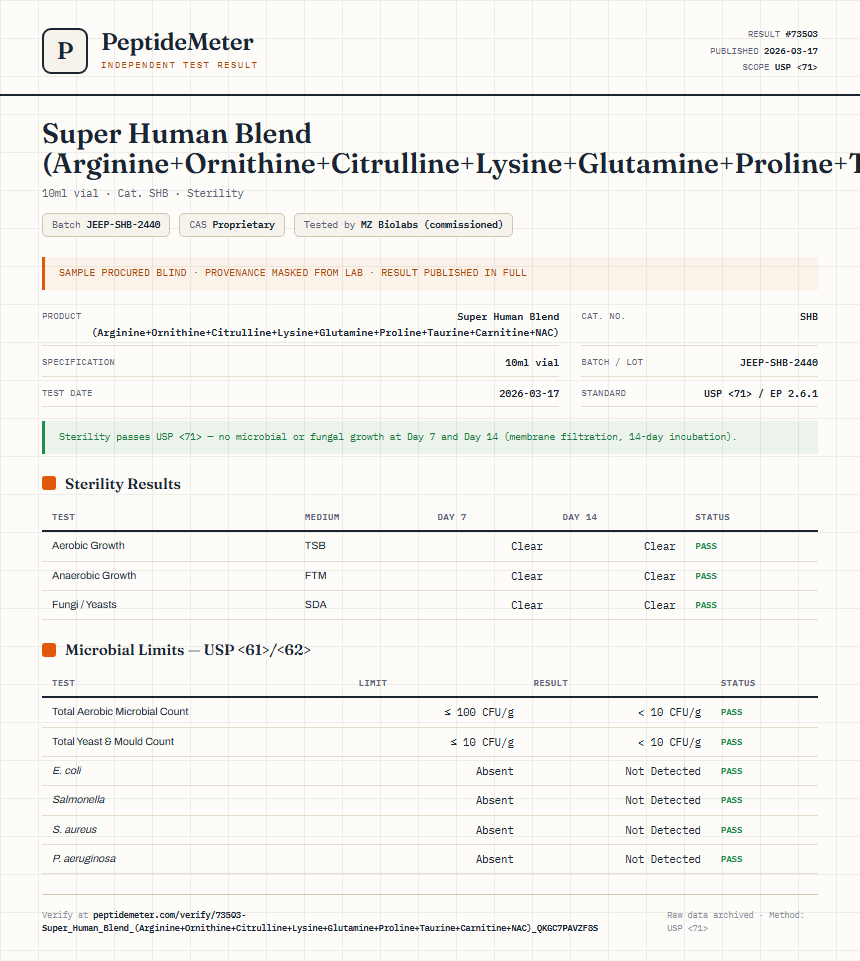Click 'SCOPE USP <71>' in the header

pyautogui.click(x=780, y=67)
